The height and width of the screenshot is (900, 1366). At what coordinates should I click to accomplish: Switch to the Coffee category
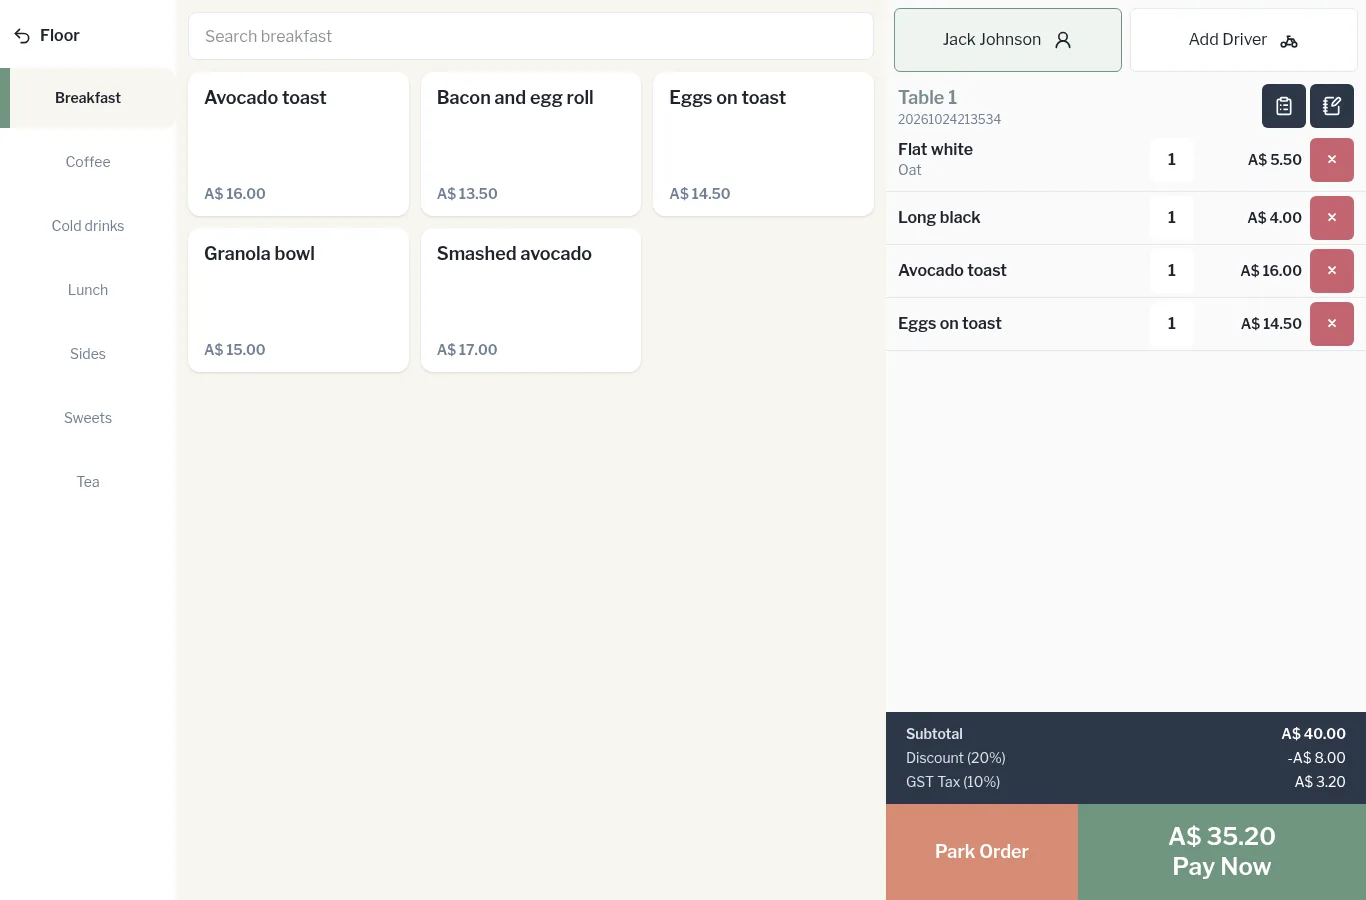(x=88, y=162)
